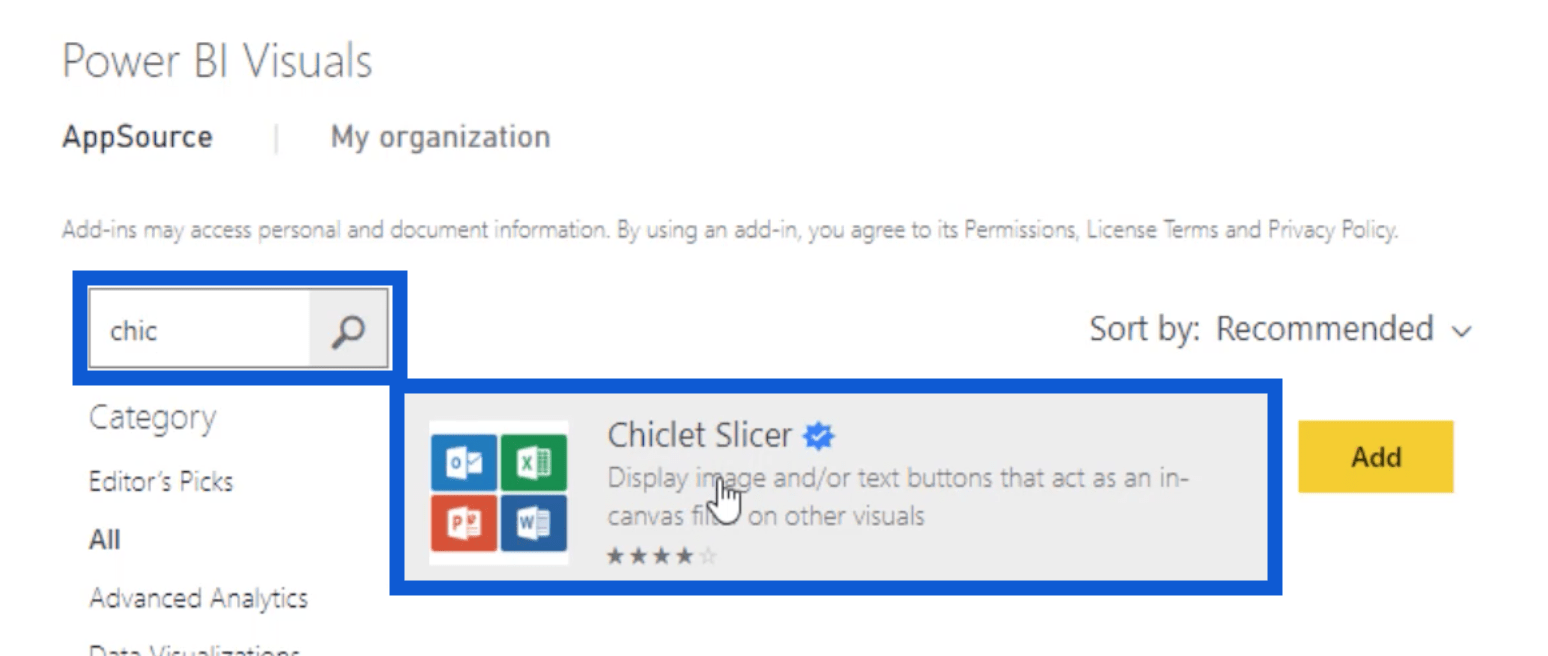Image resolution: width=1548 pixels, height=656 pixels.
Task: Click the star rating under Chiclet Slicer
Action: (662, 556)
